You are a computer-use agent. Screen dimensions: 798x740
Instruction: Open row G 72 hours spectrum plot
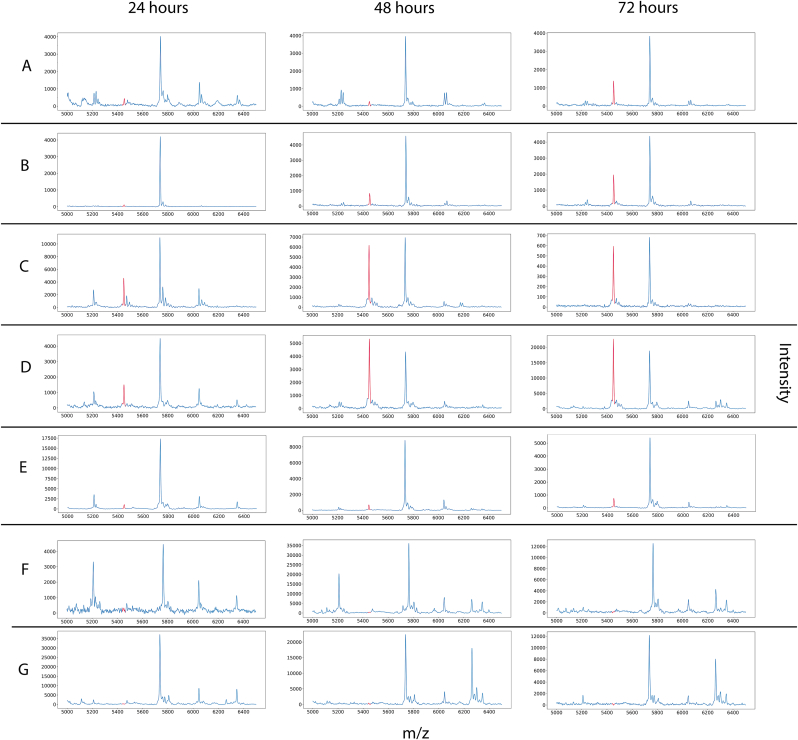coord(651,670)
